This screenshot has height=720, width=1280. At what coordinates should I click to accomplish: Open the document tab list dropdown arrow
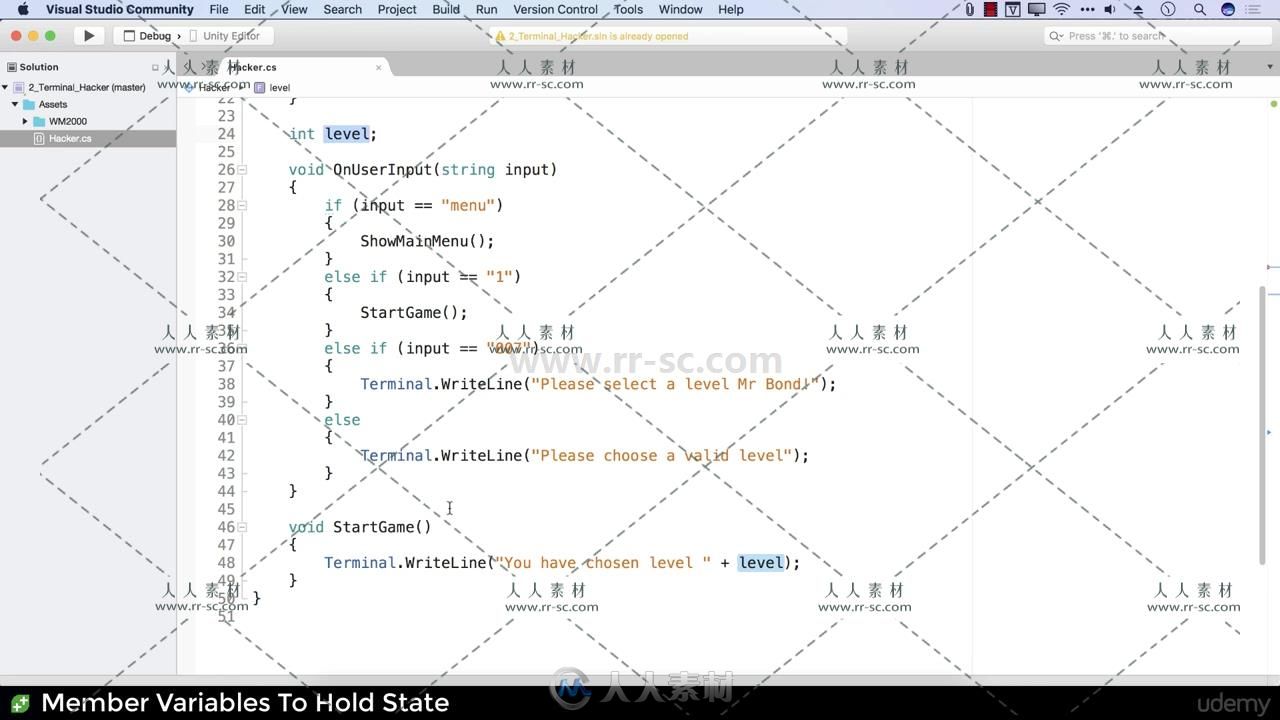1270,67
